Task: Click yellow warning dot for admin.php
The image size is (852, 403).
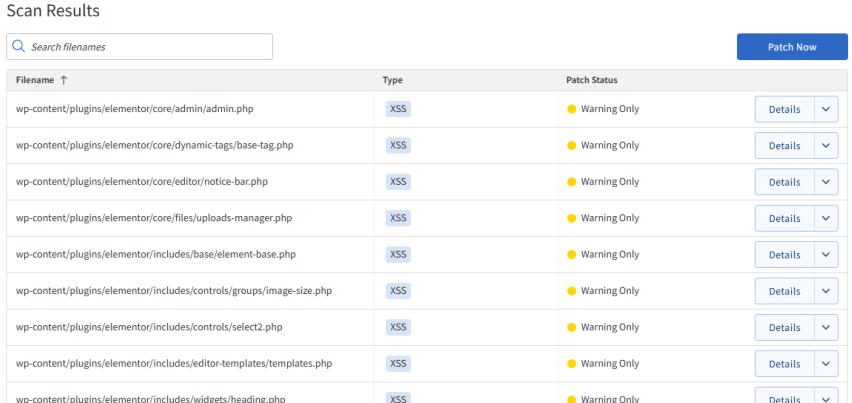Action: tap(572, 109)
